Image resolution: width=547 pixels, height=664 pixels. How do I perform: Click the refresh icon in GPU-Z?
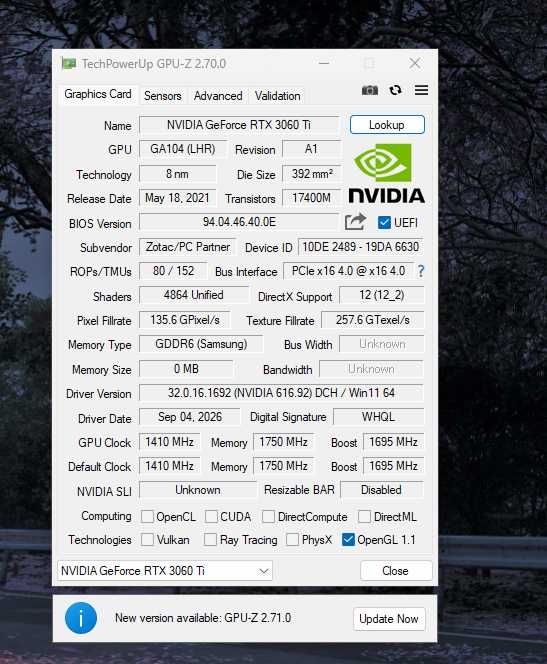pyautogui.click(x=395, y=90)
